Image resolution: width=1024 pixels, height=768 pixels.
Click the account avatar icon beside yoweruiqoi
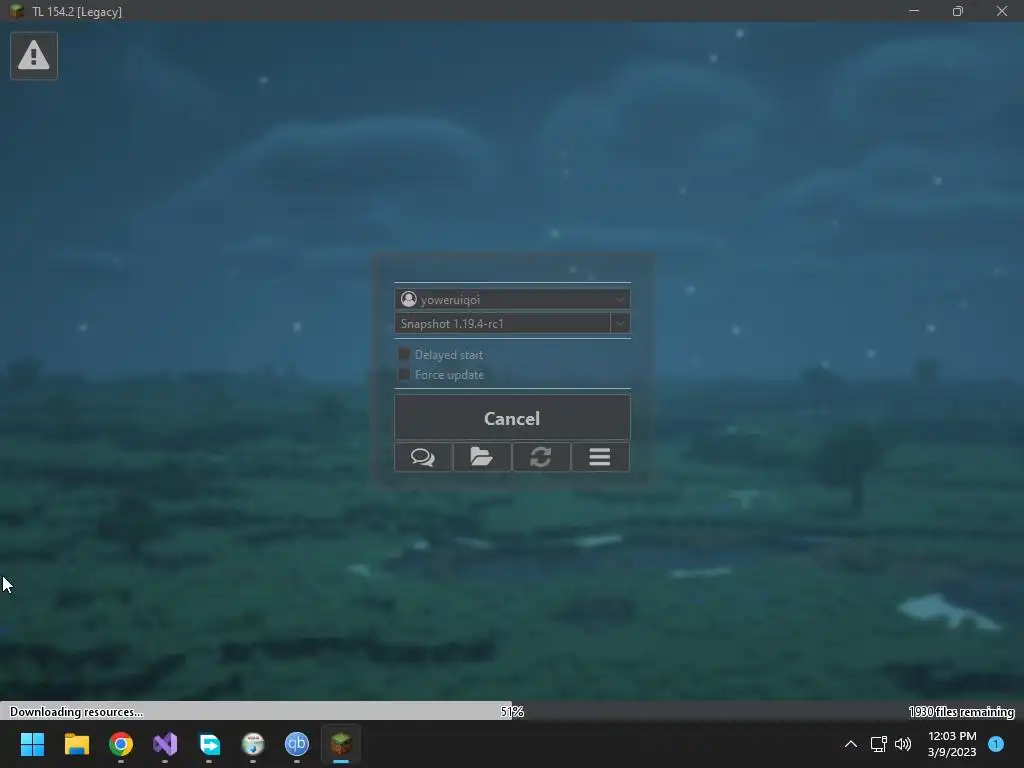409,299
